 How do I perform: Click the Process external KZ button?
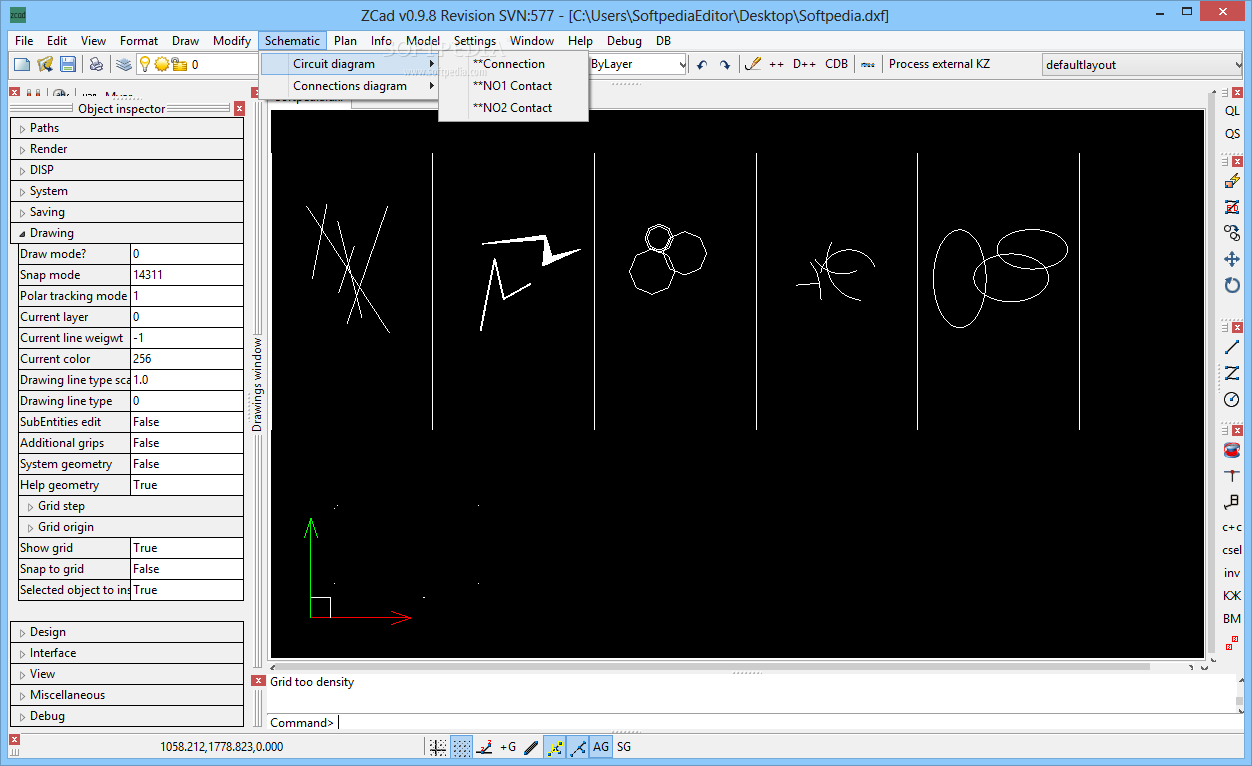point(939,64)
